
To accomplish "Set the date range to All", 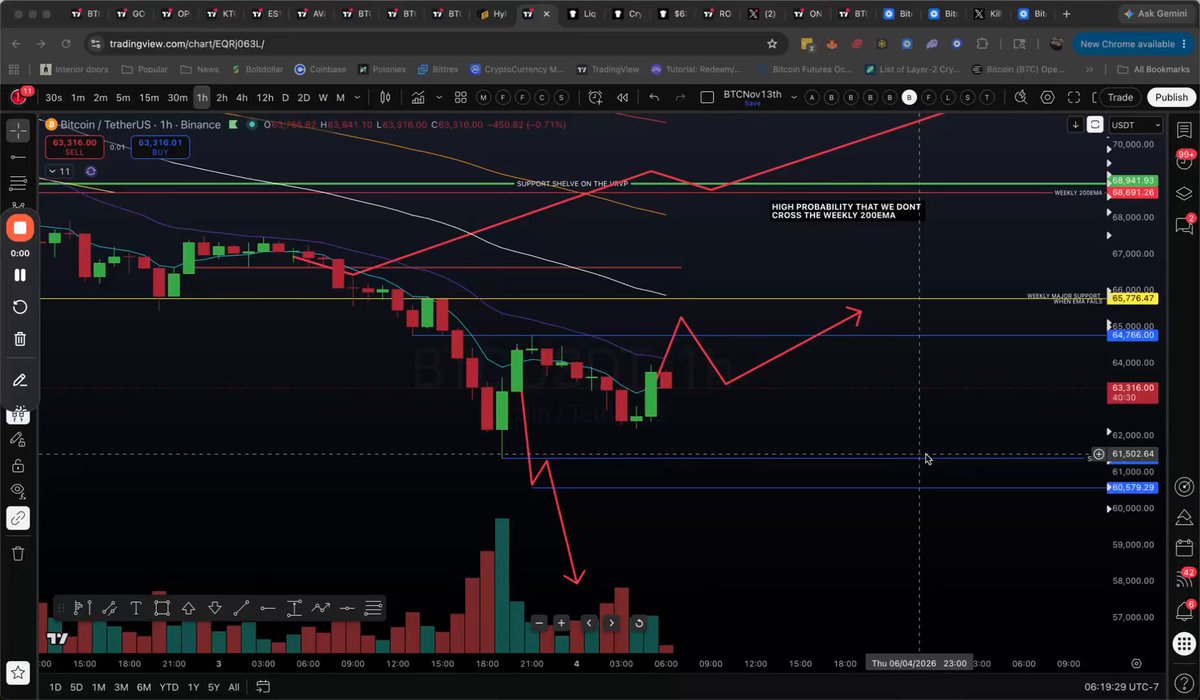I will (233, 687).
